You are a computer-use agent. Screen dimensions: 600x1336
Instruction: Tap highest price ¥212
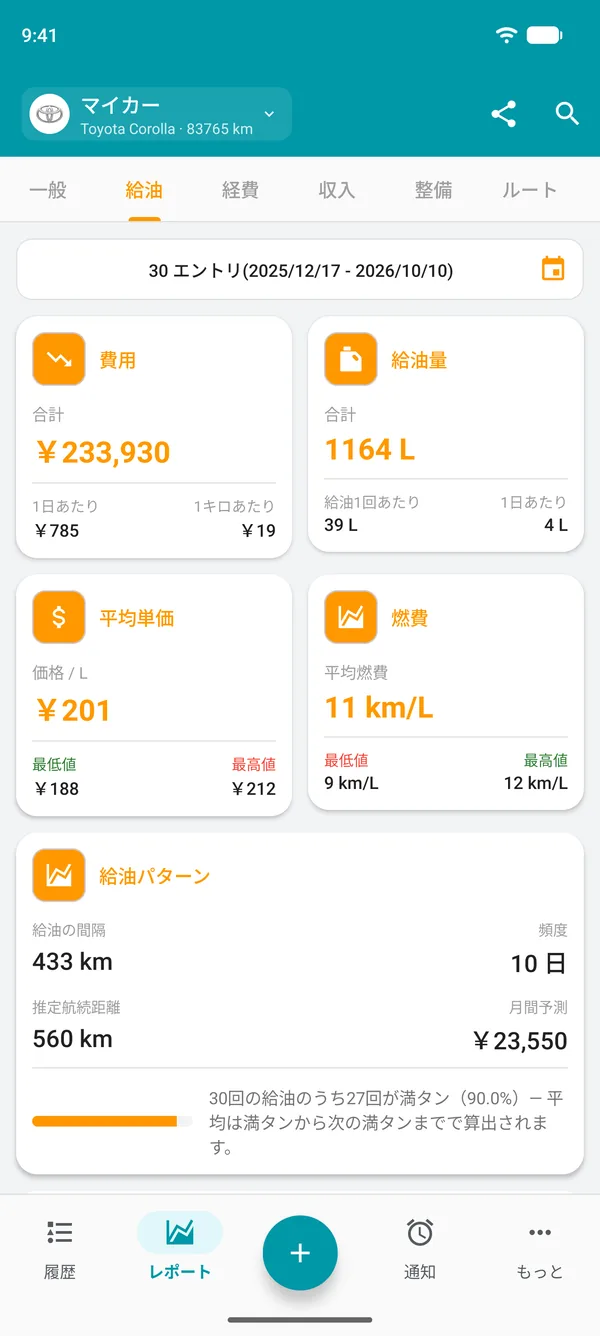click(253, 788)
